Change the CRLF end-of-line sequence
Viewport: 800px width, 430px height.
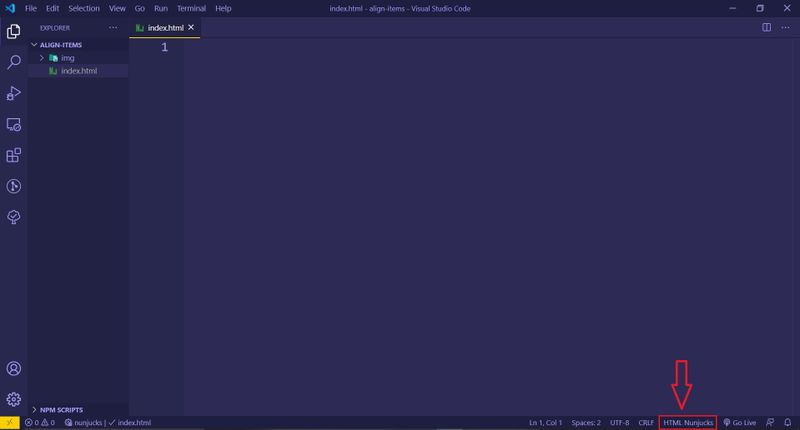pos(645,423)
